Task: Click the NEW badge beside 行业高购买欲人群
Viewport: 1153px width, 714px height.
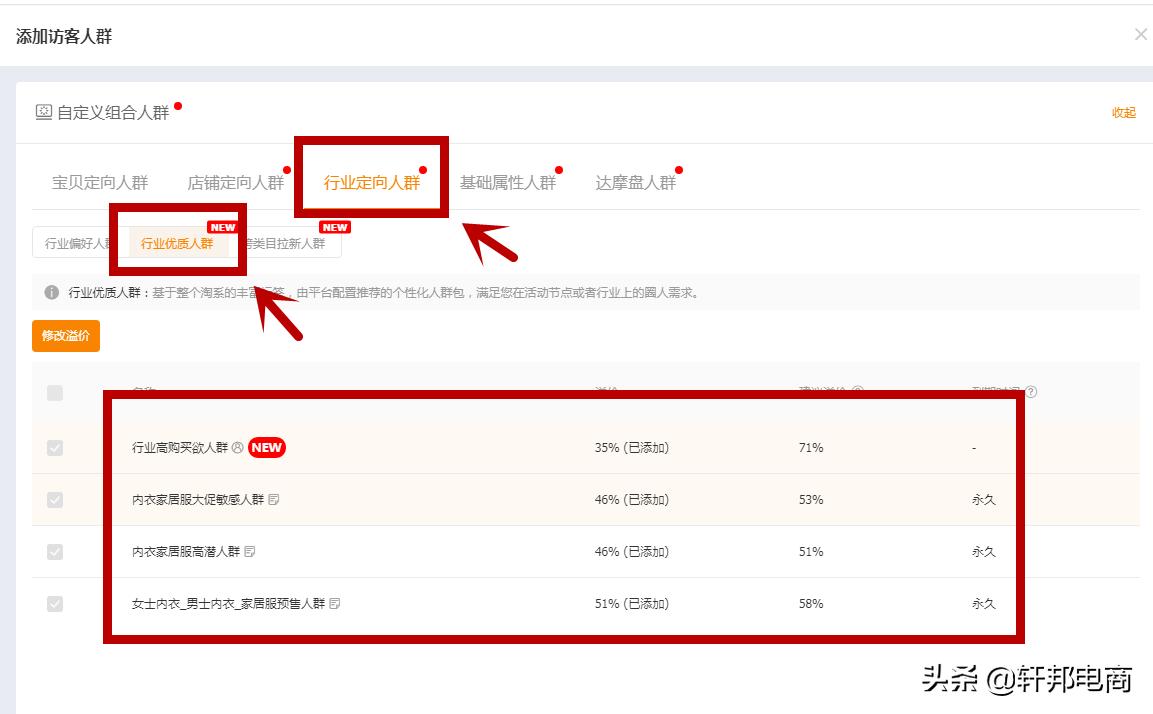Action: coord(267,448)
